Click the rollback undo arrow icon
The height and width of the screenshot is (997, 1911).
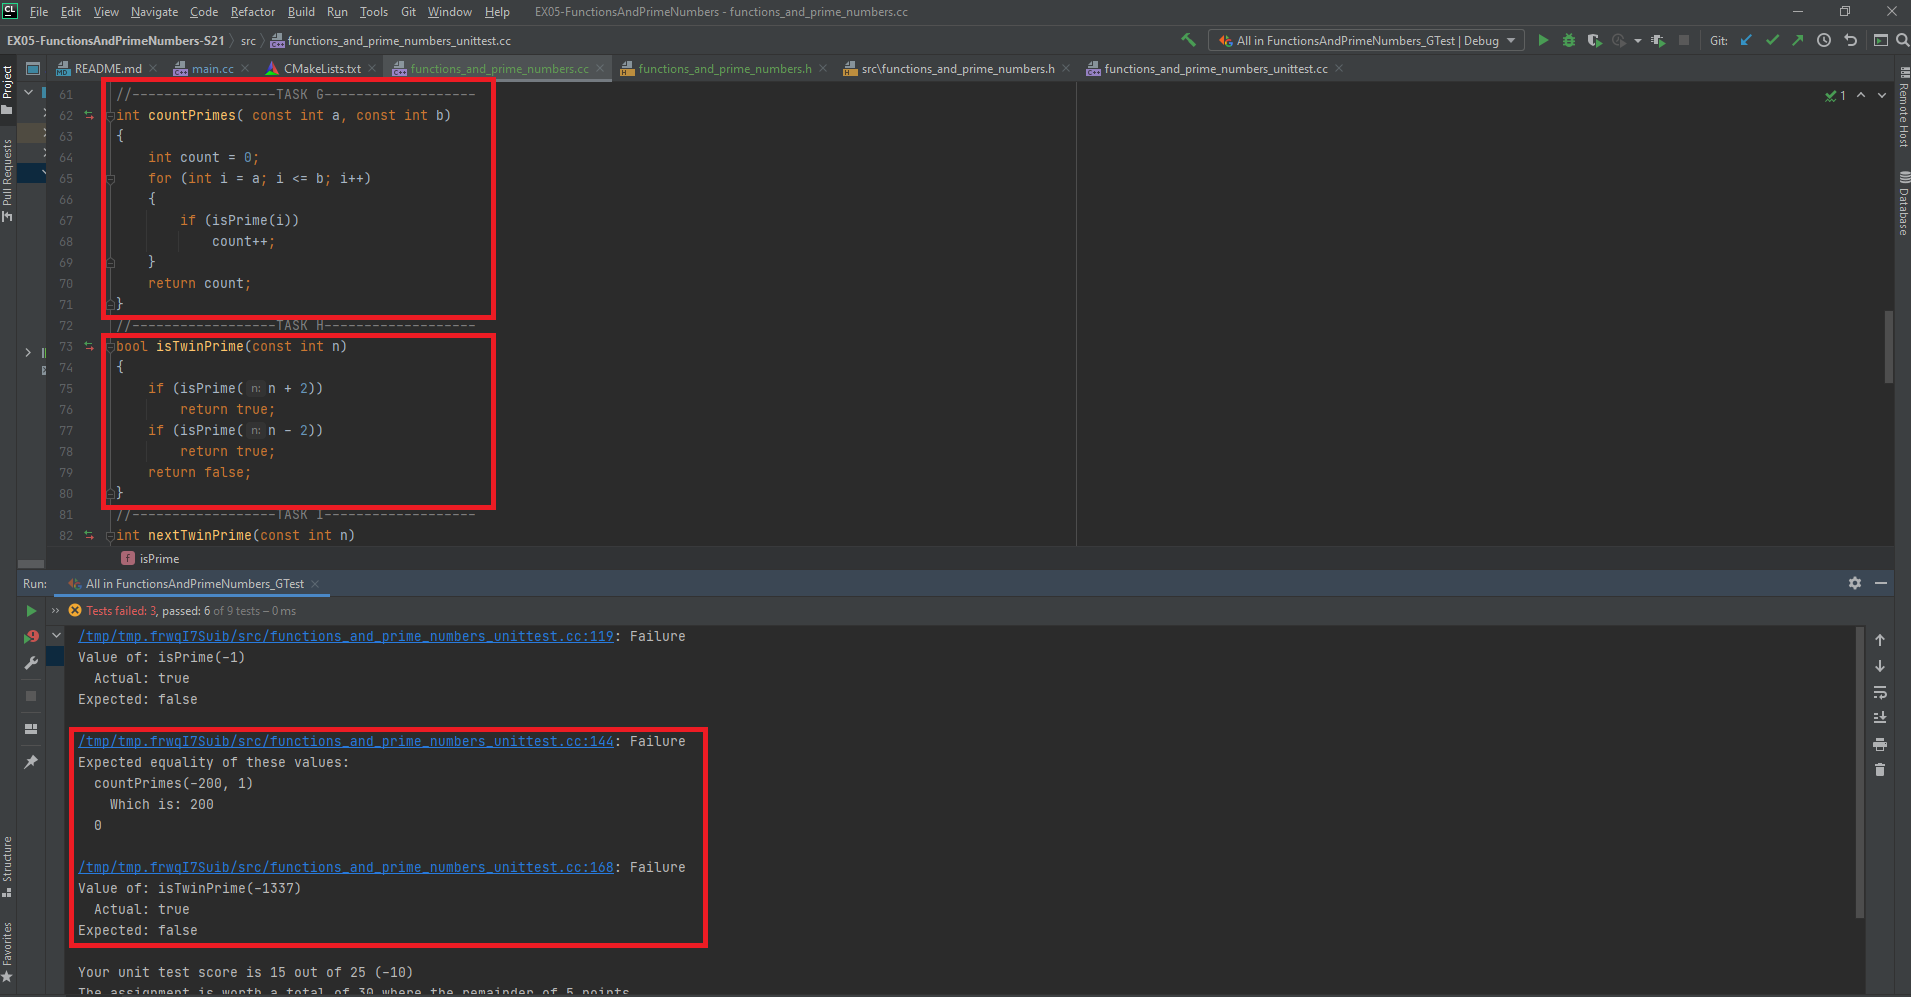[x=1850, y=40]
